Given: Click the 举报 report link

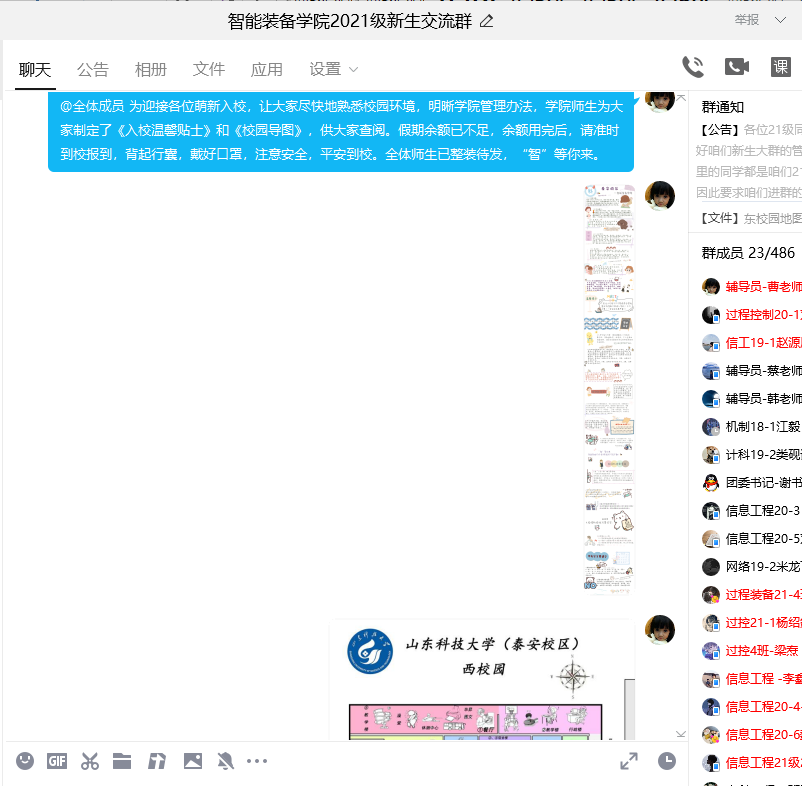Looking at the screenshot, I should [746, 20].
